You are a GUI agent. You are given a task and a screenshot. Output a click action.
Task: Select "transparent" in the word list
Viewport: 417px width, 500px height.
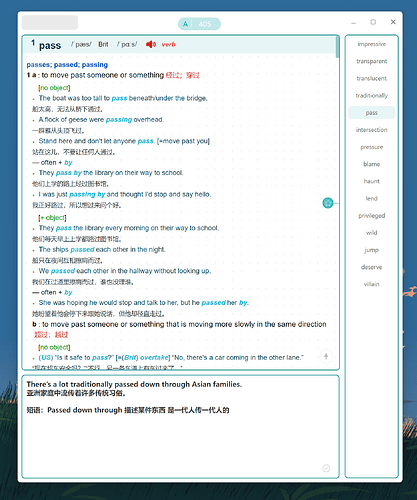pyautogui.click(x=371, y=61)
